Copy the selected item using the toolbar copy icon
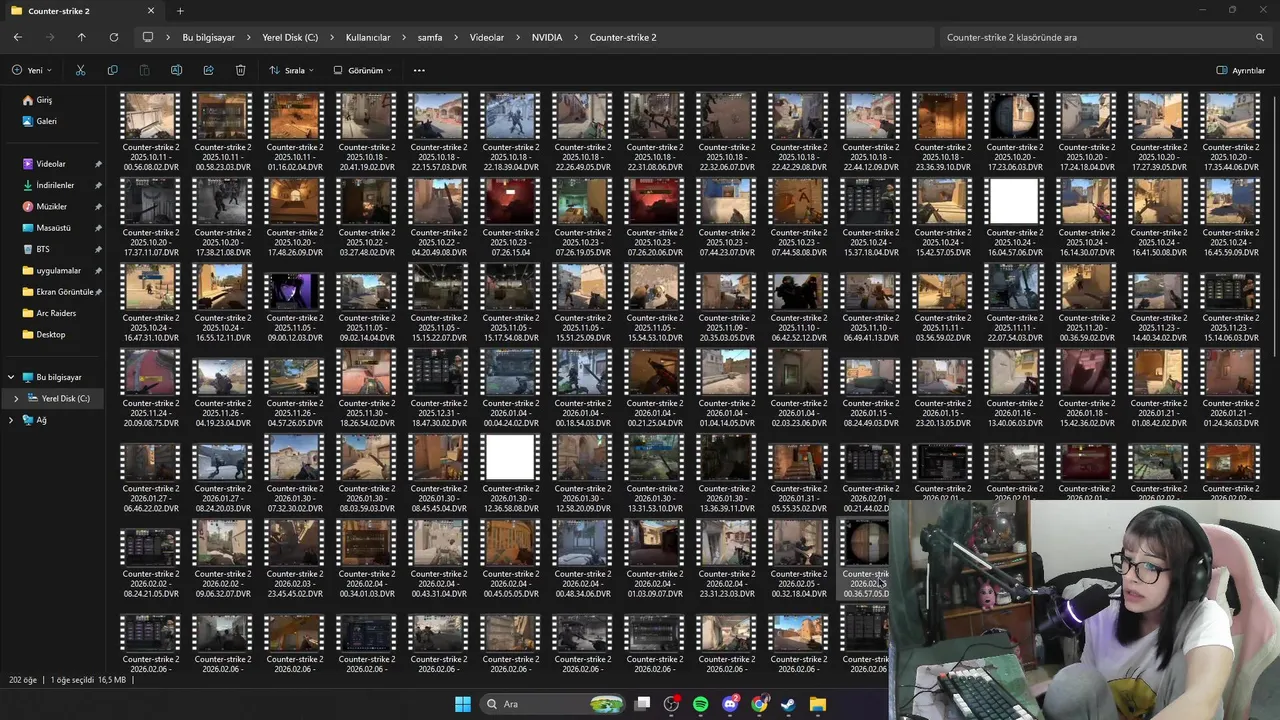 112,70
